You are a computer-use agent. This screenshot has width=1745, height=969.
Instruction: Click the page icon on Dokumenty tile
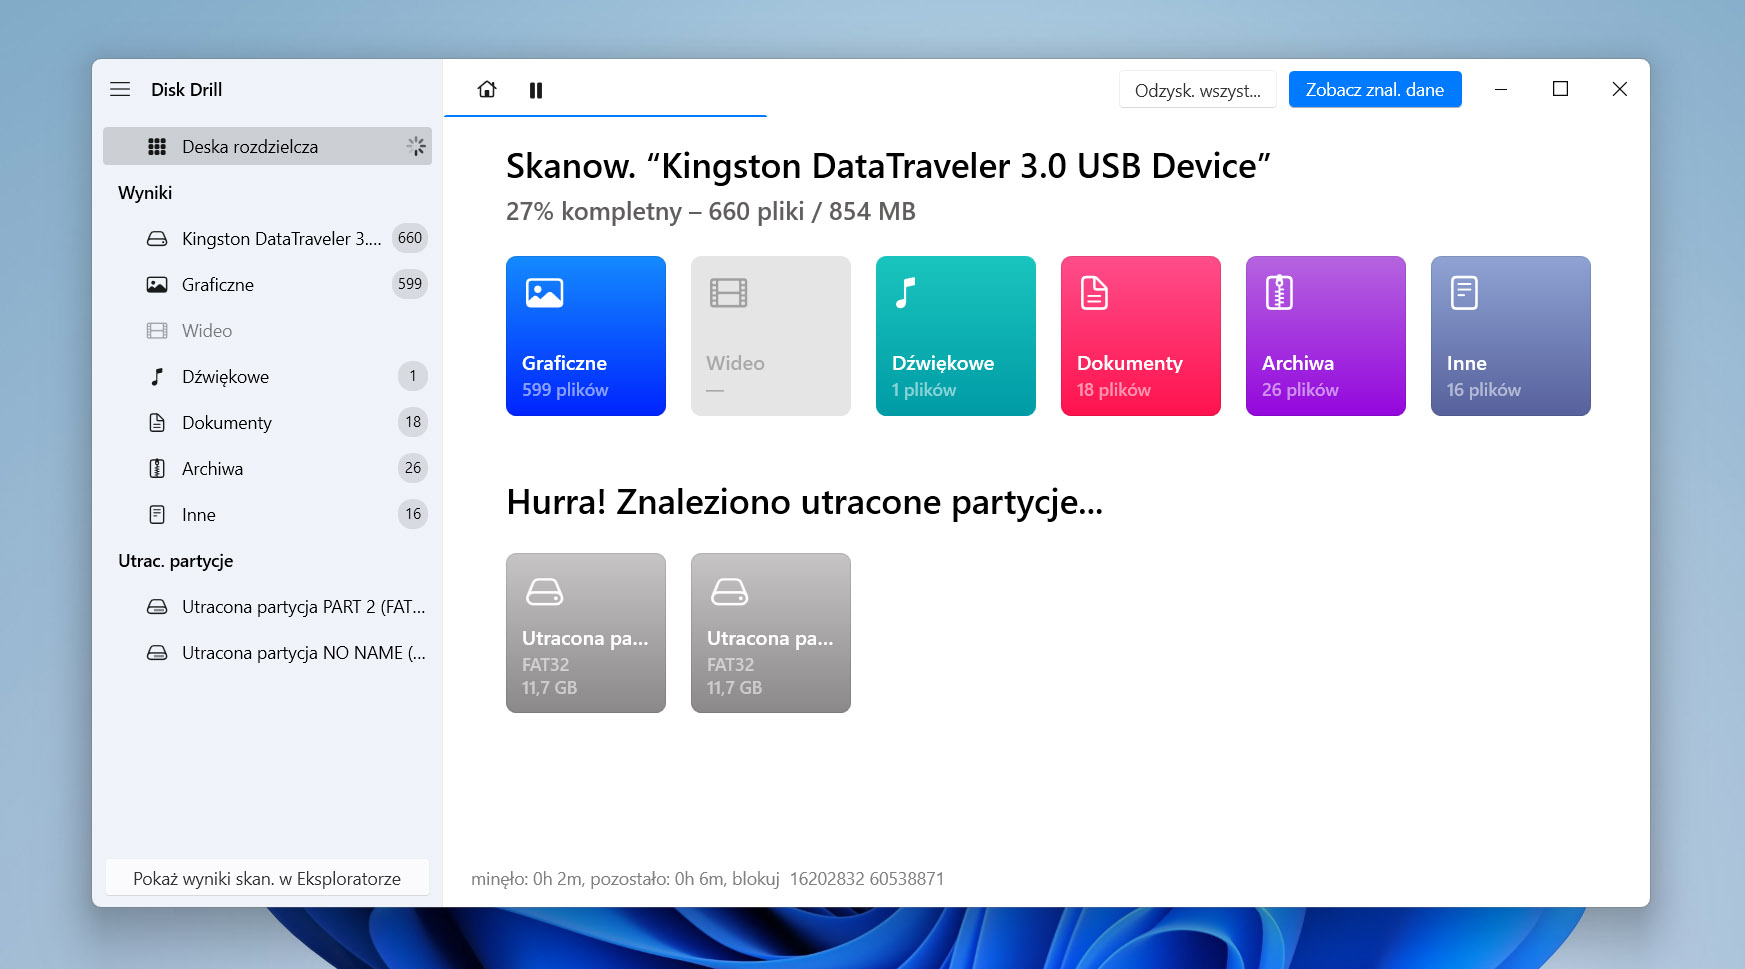[1095, 293]
